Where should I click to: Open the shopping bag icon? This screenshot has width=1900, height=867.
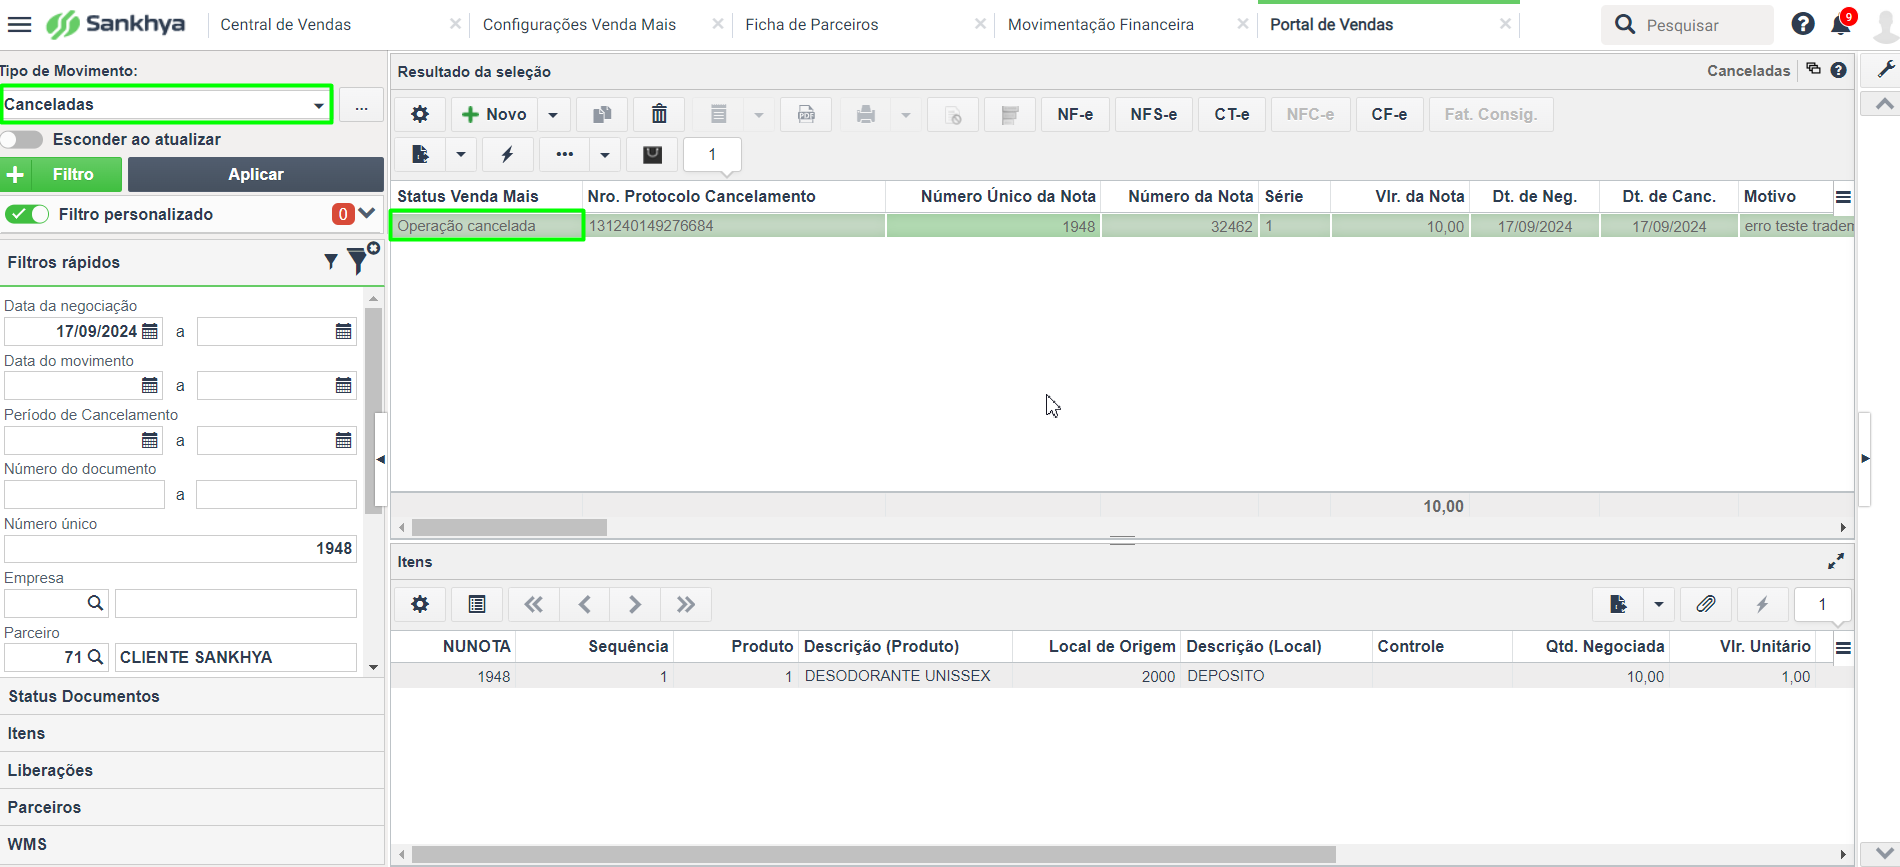point(652,154)
